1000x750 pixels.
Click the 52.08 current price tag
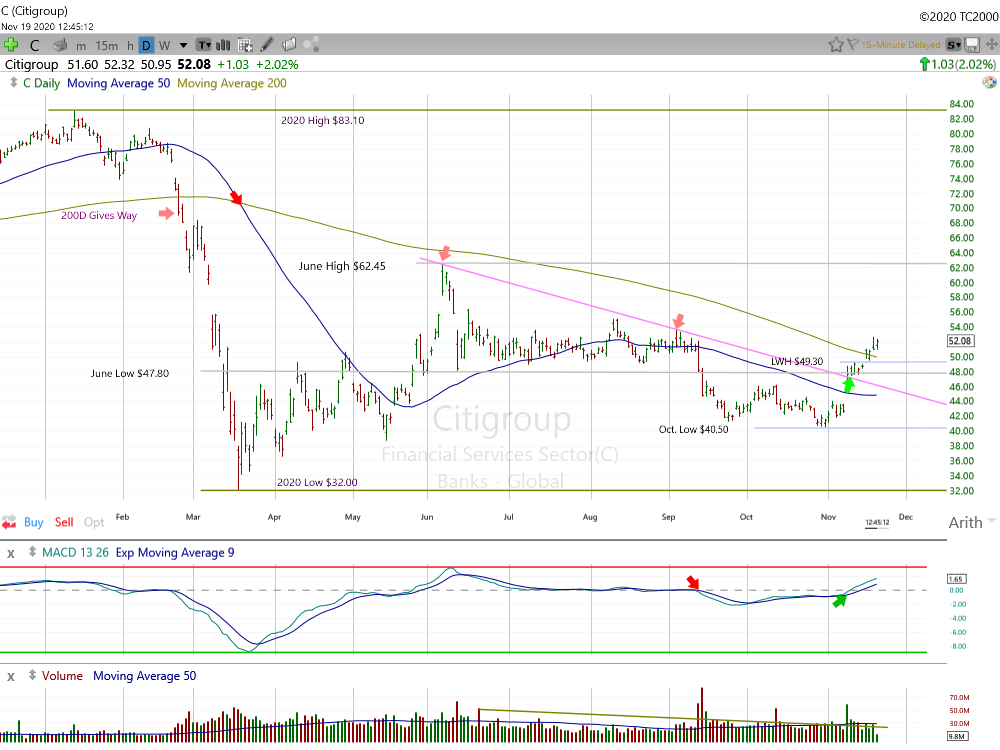point(960,341)
